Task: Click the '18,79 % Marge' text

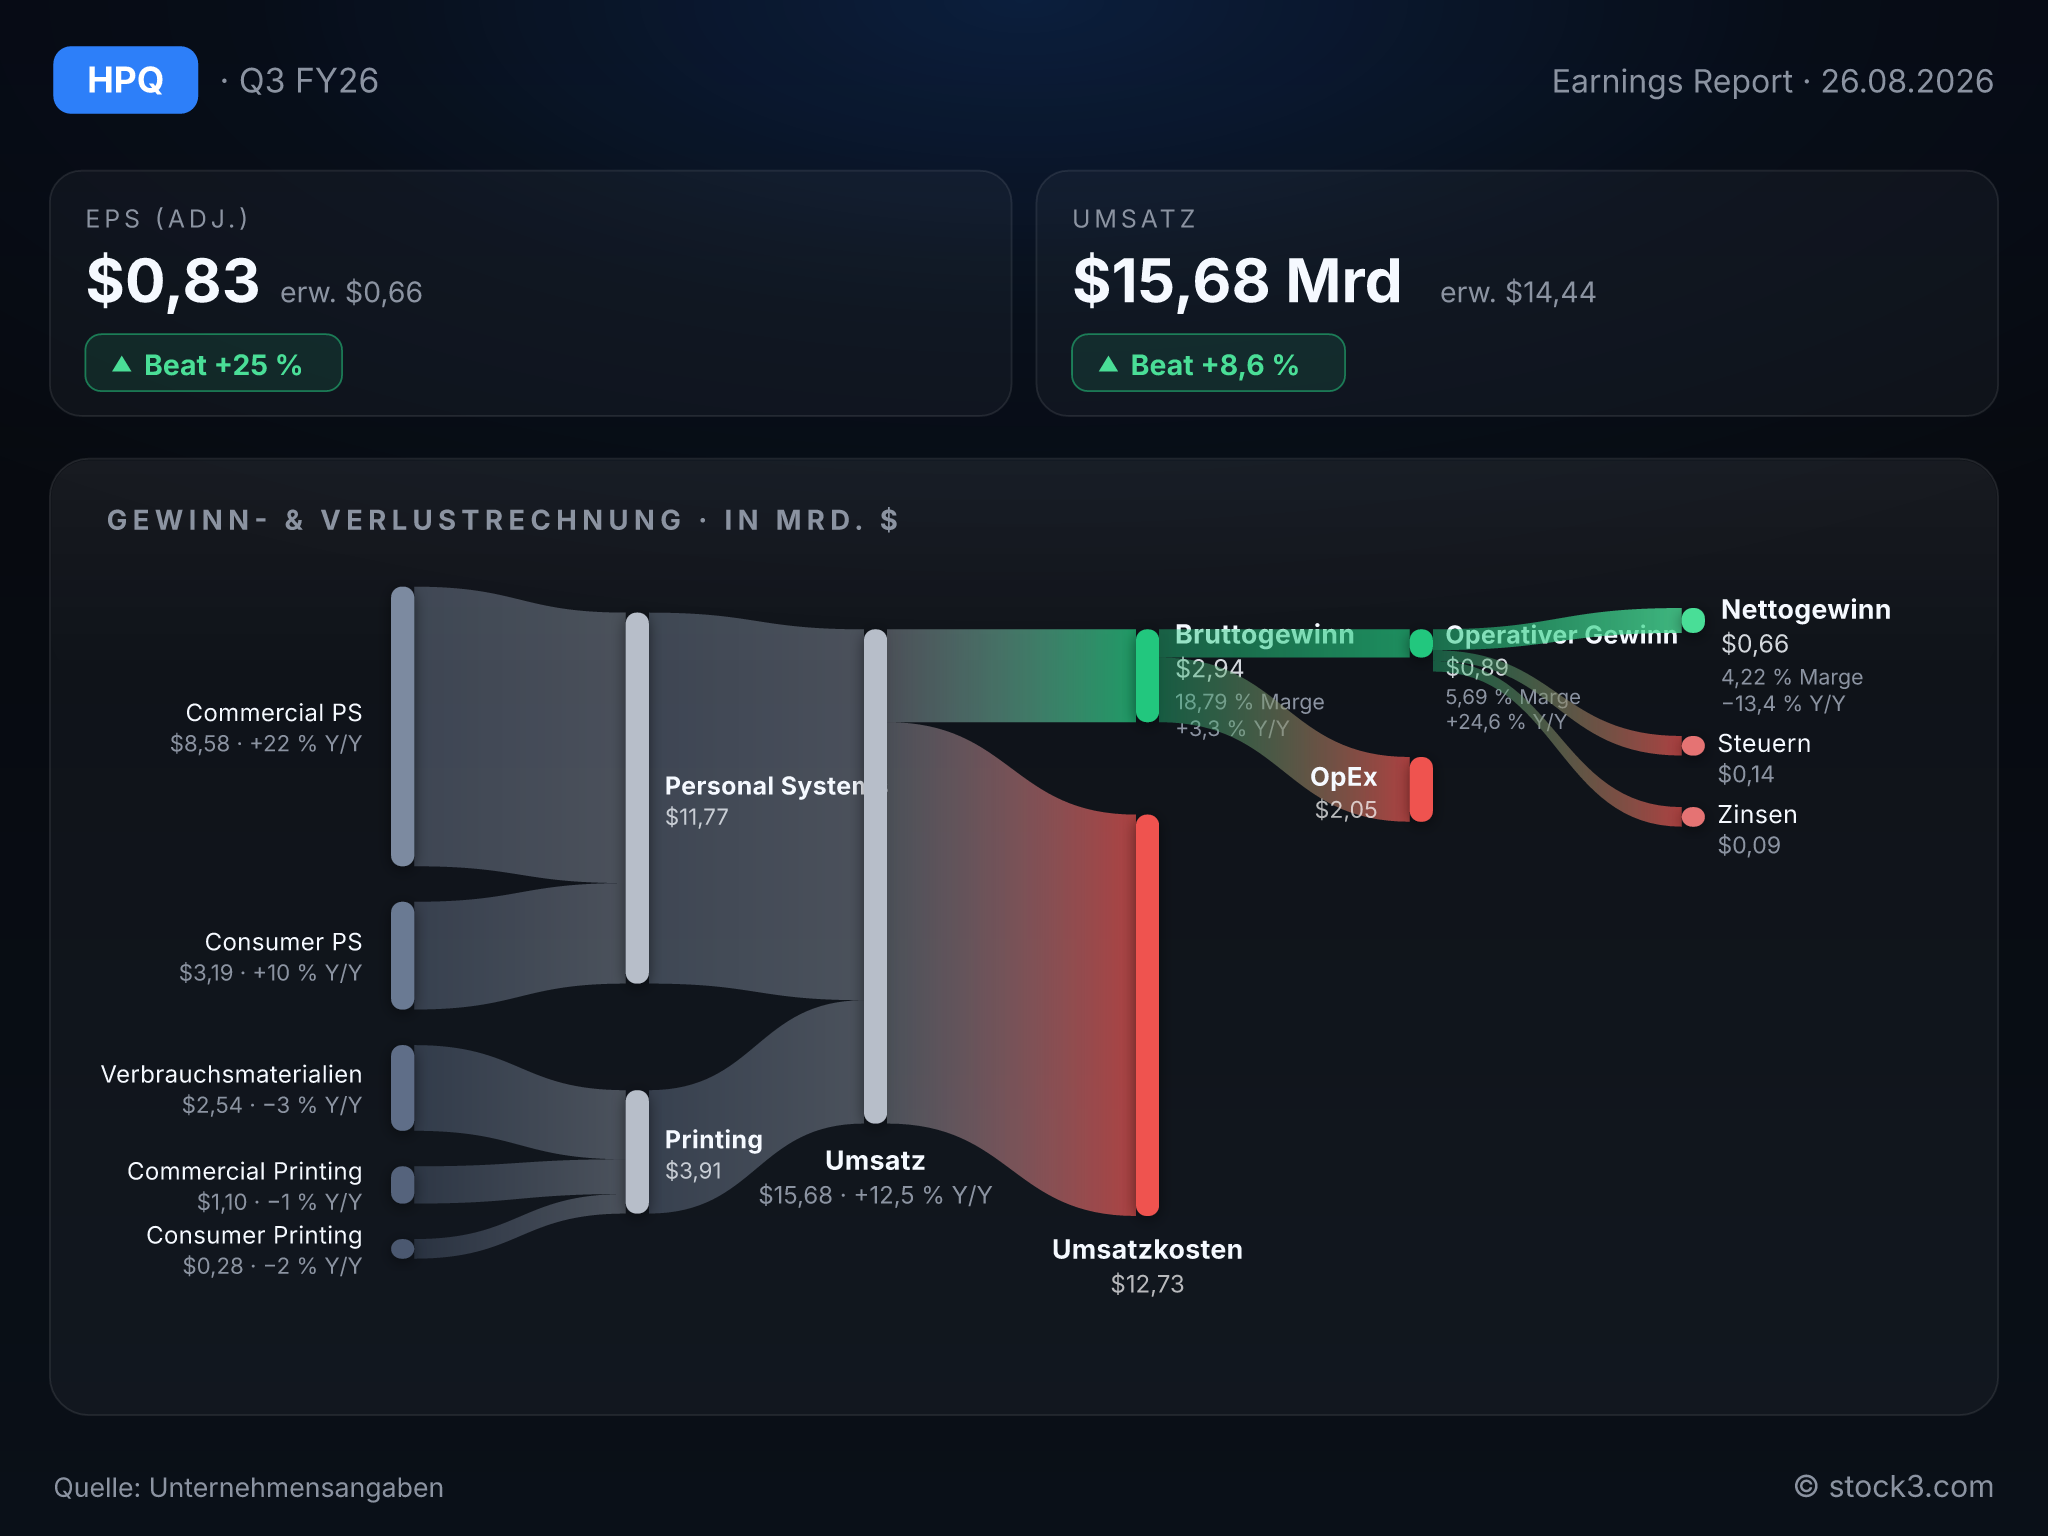Action: coord(1249,702)
